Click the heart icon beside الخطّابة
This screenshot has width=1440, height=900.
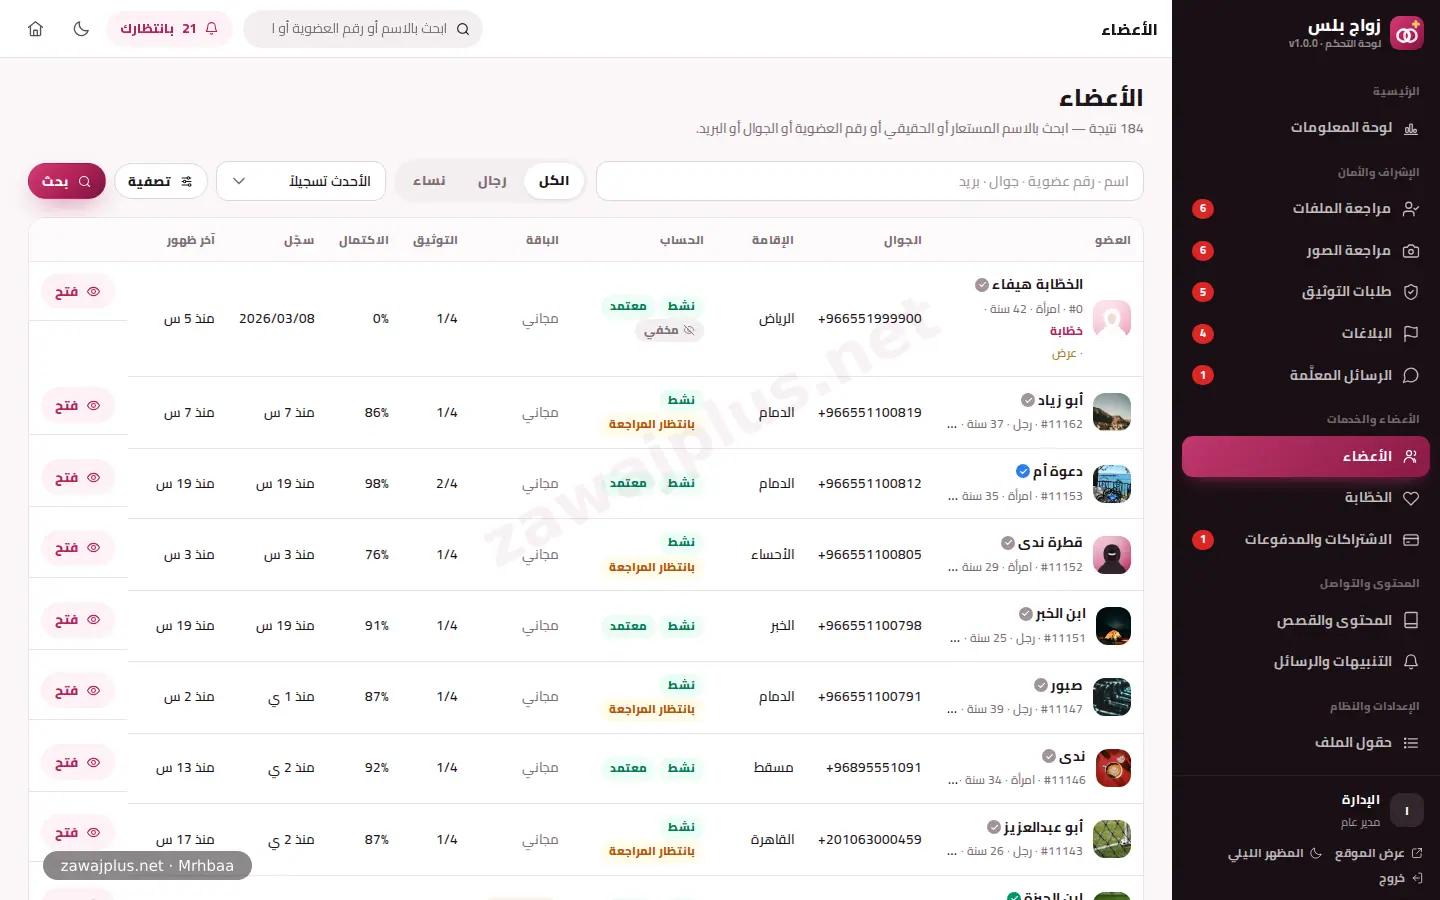click(1411, 498)
